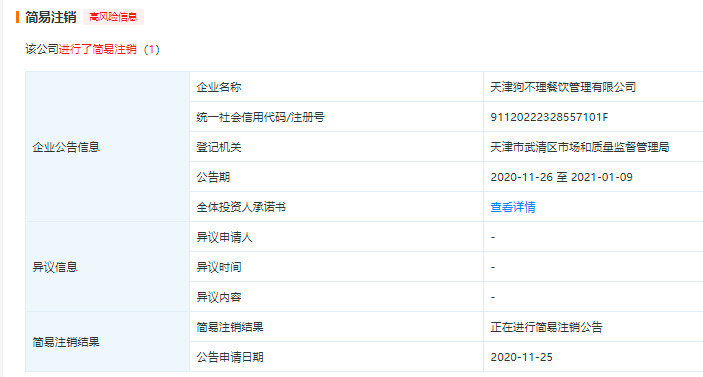Click the 异议时间 label cell
Viewport: 703px width, 377px height.
click(336, 267)
